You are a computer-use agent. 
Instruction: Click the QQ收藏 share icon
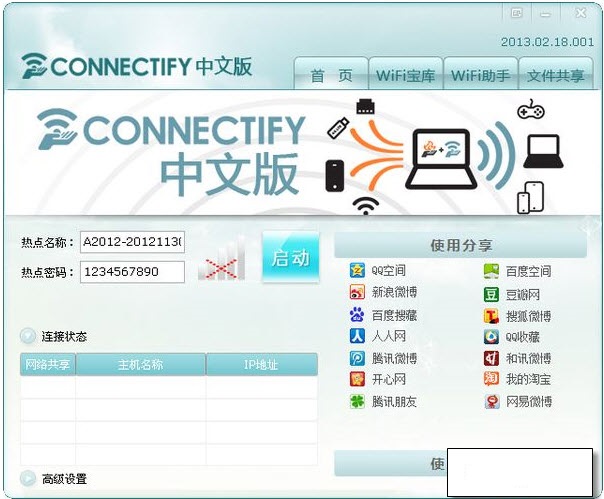pos(491,337)
